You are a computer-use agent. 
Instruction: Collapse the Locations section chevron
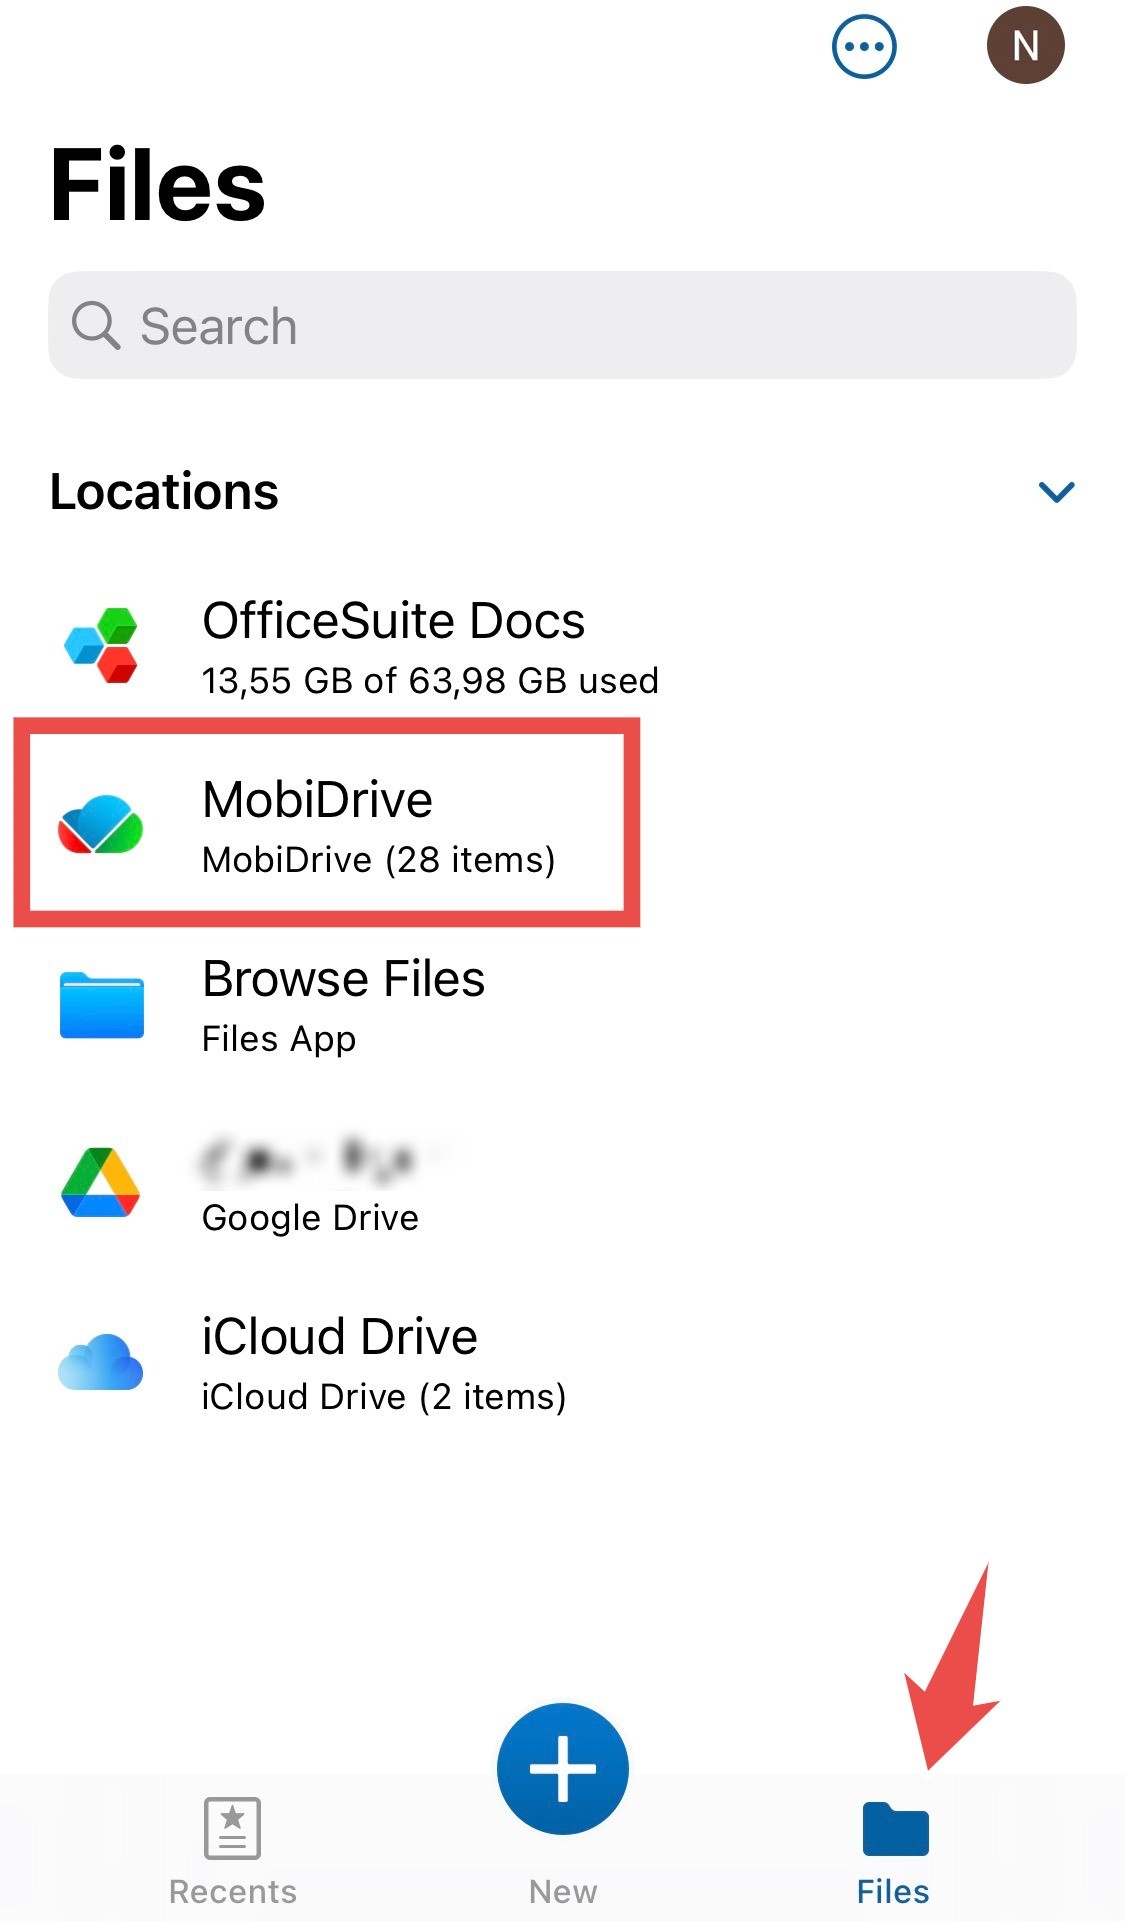point(1056,492)
